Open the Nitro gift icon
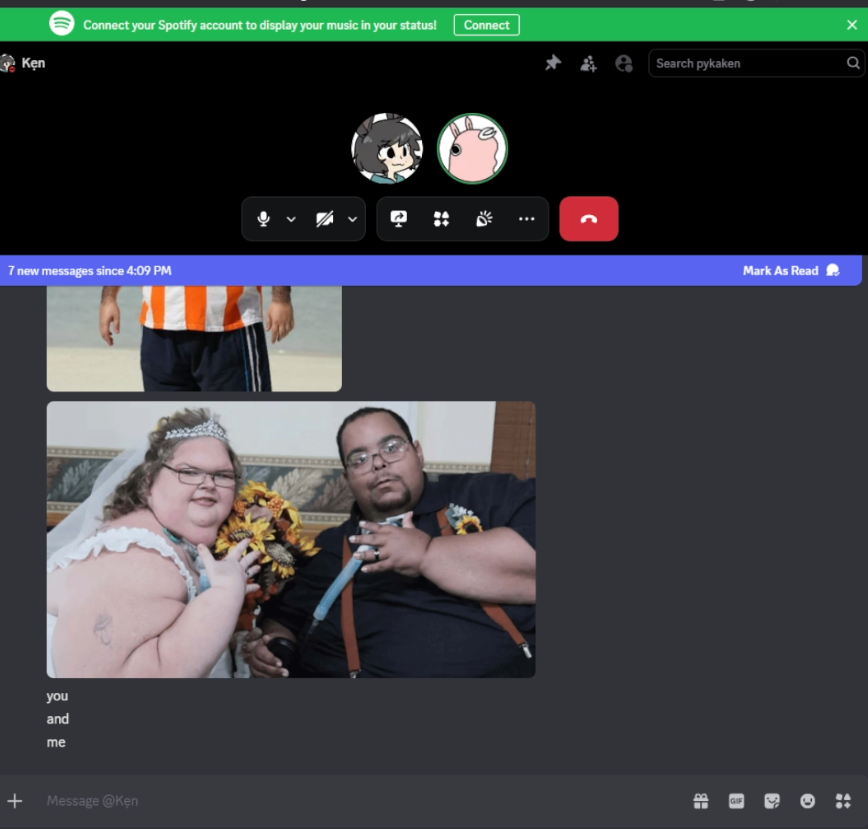The width and height of the screenshot is (868, 829). [701, 801]
